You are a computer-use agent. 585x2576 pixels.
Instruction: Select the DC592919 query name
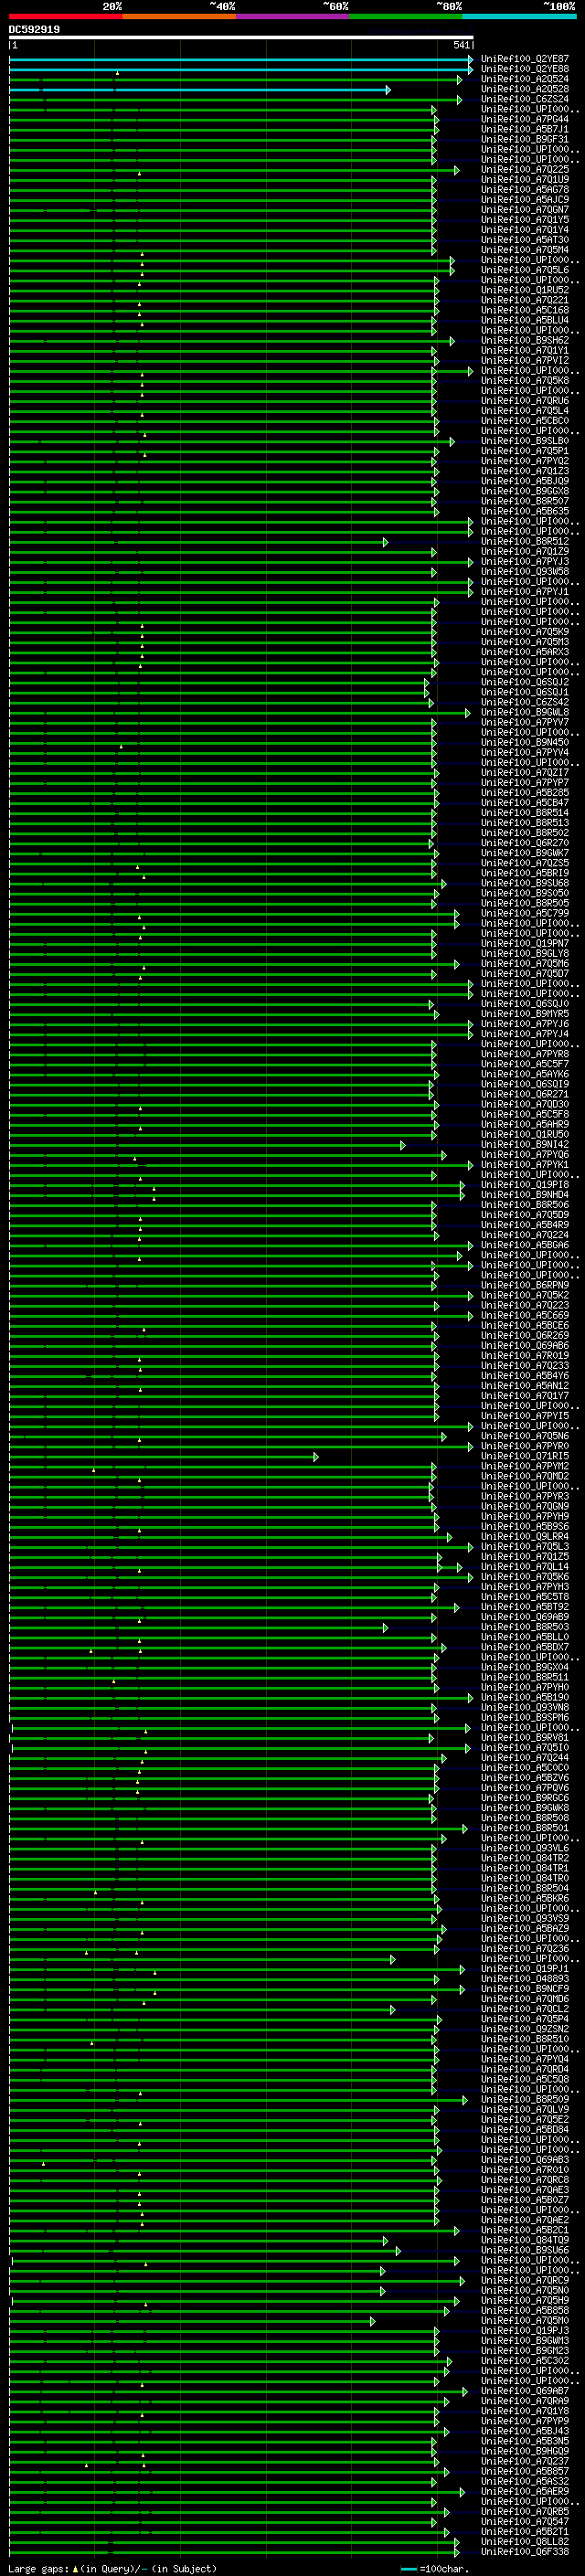(x=34, y=30)
